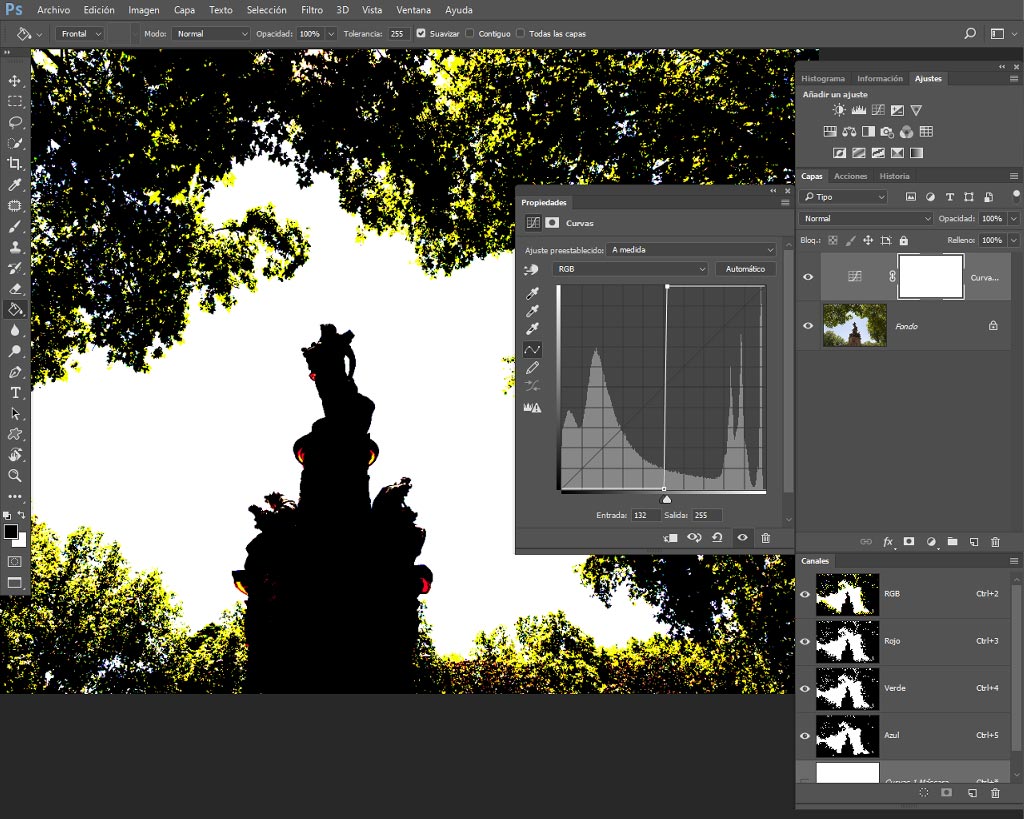Select the Horizontal Type tool
Viewport: 1024px width, 819px height.
click(x=14, y=393)
